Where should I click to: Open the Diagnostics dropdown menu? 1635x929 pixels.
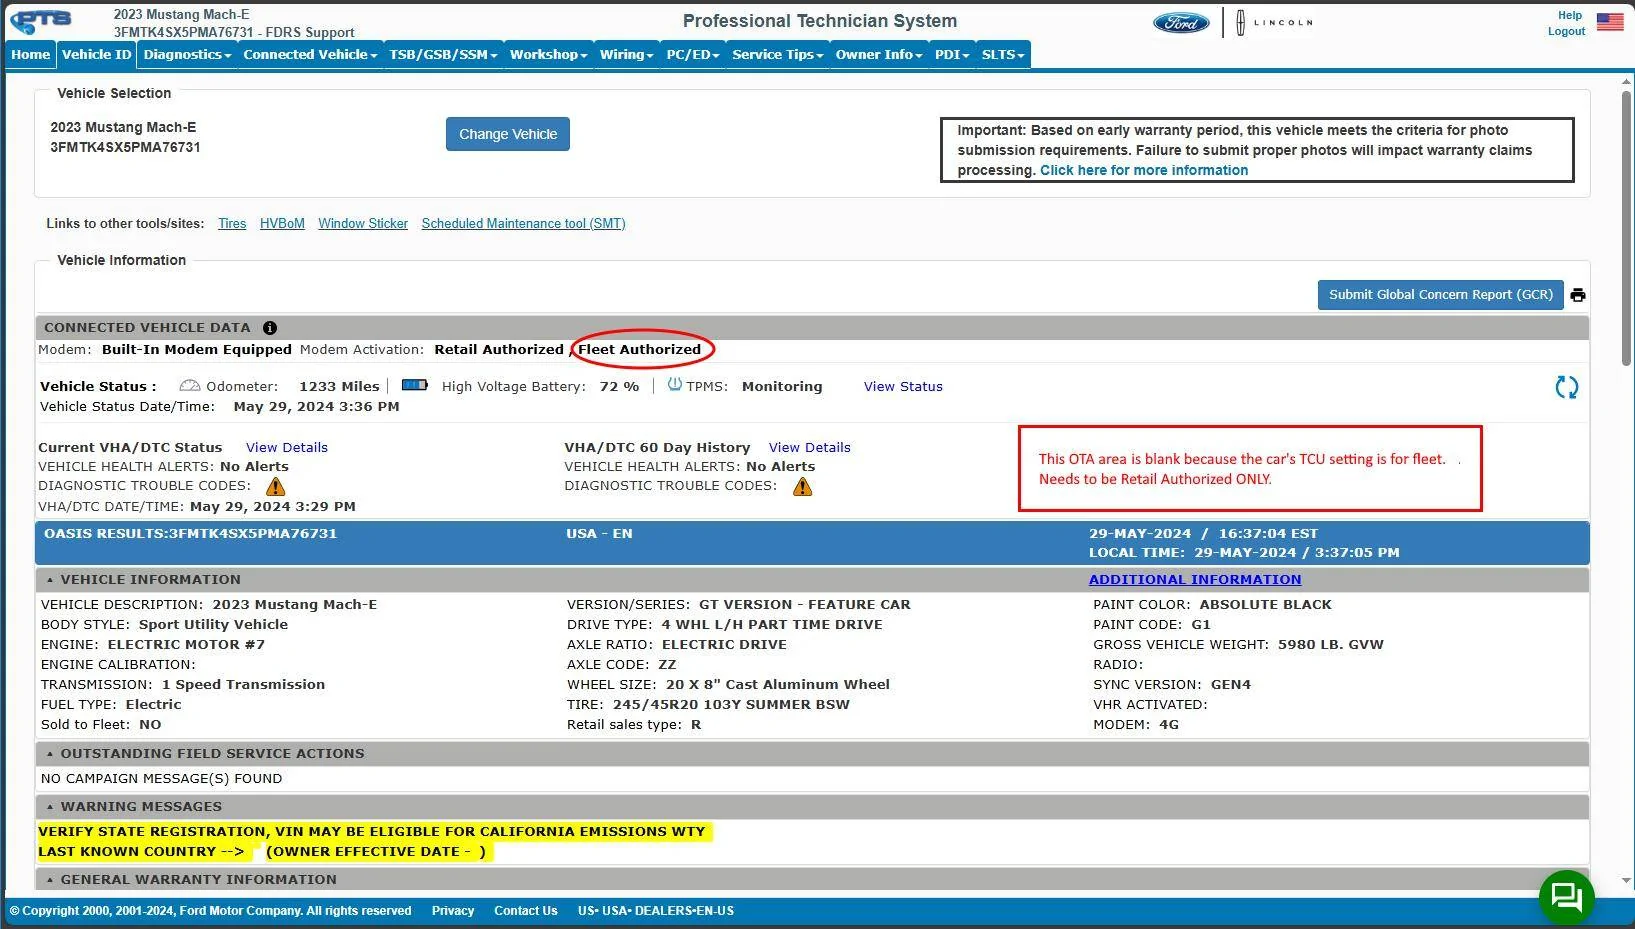coord(187,55)
